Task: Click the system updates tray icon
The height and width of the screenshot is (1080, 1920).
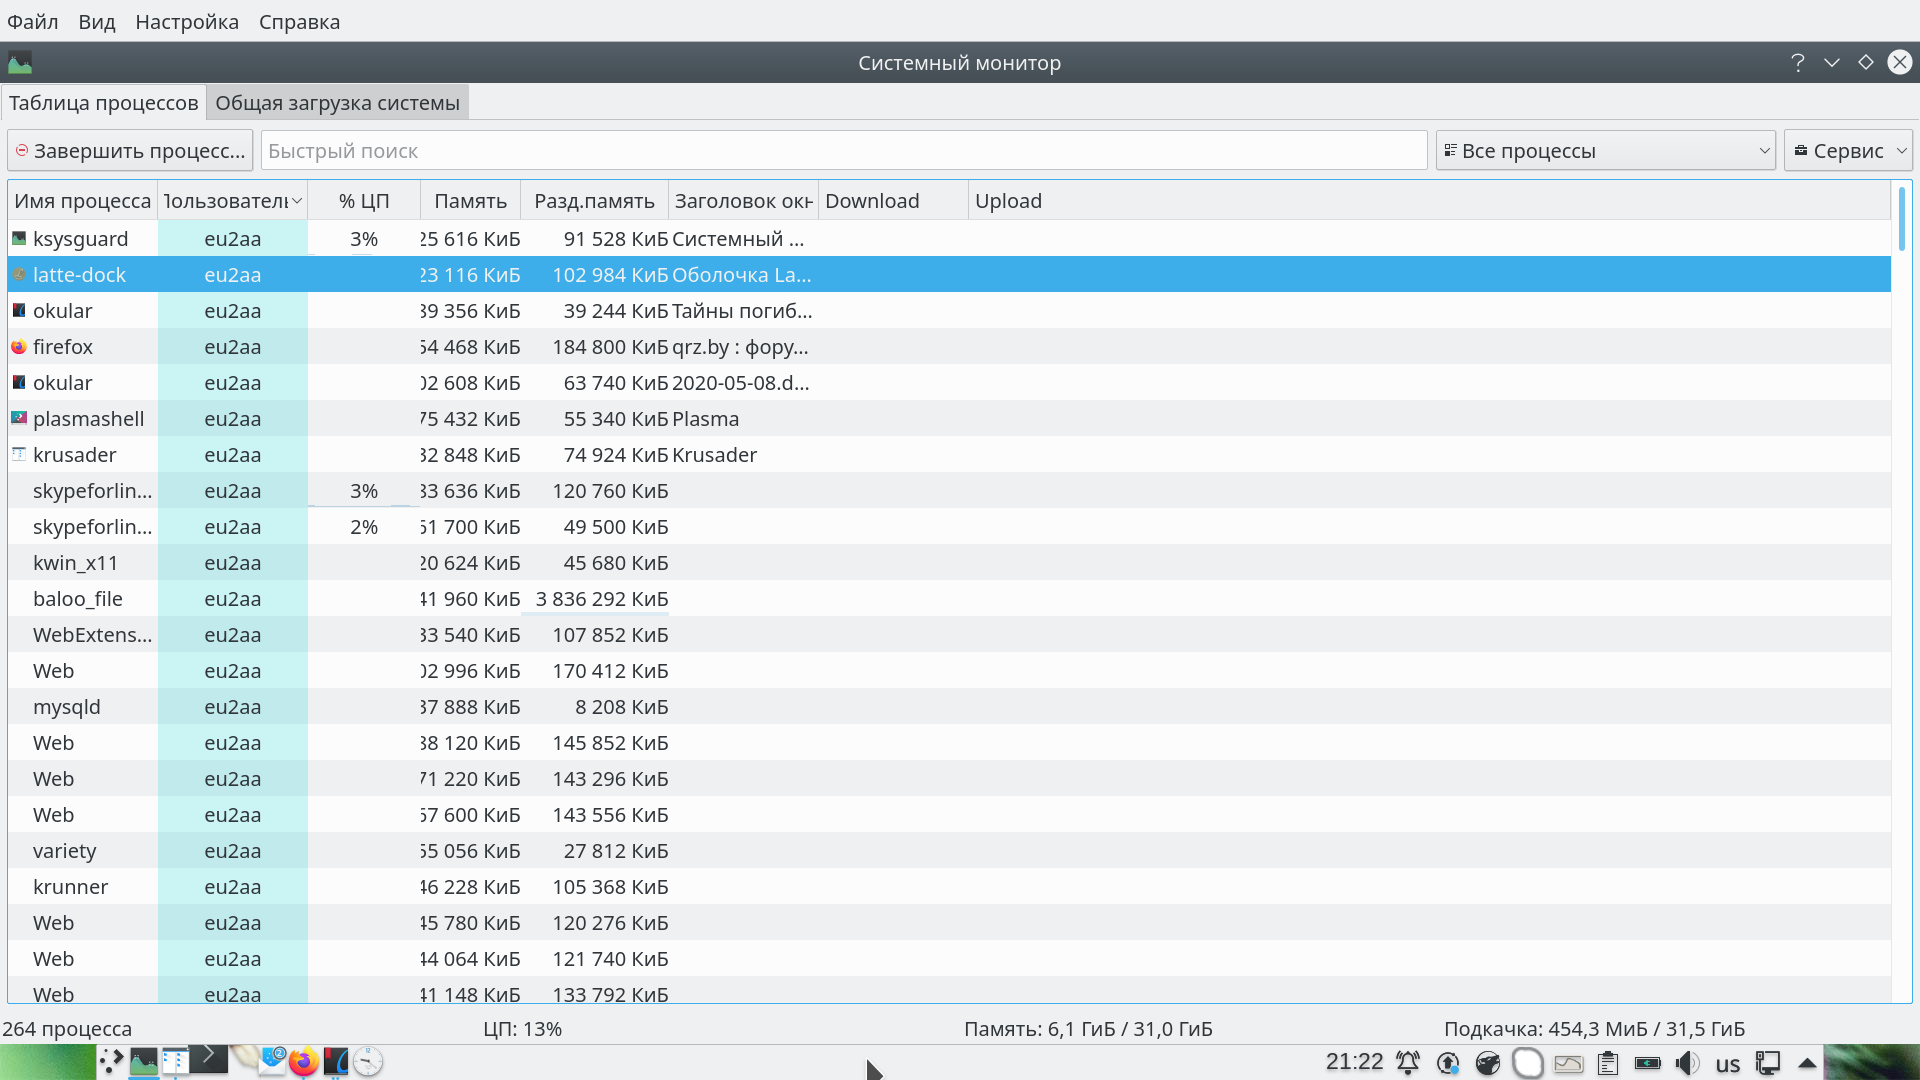Action: [1448, 1063]
